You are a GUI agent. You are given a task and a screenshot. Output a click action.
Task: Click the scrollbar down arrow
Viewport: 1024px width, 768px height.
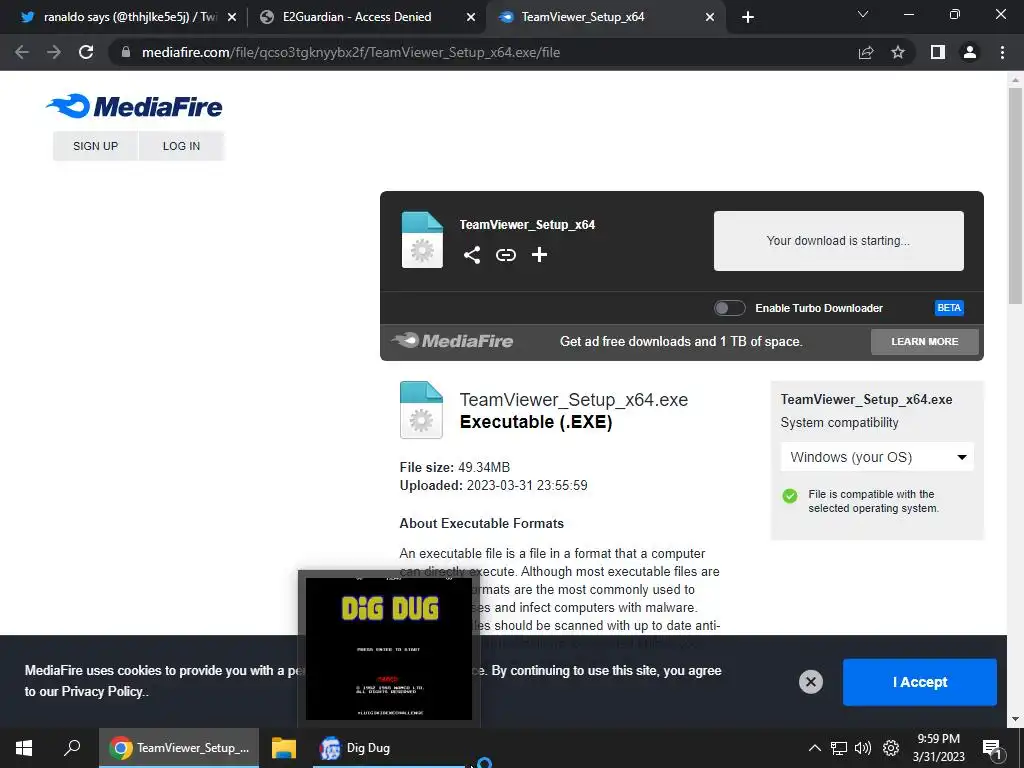coord(1015,719)
